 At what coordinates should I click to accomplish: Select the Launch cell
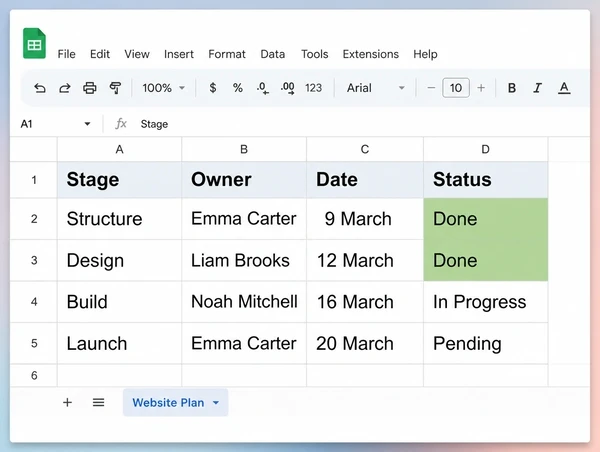click(x=119, y=343)
